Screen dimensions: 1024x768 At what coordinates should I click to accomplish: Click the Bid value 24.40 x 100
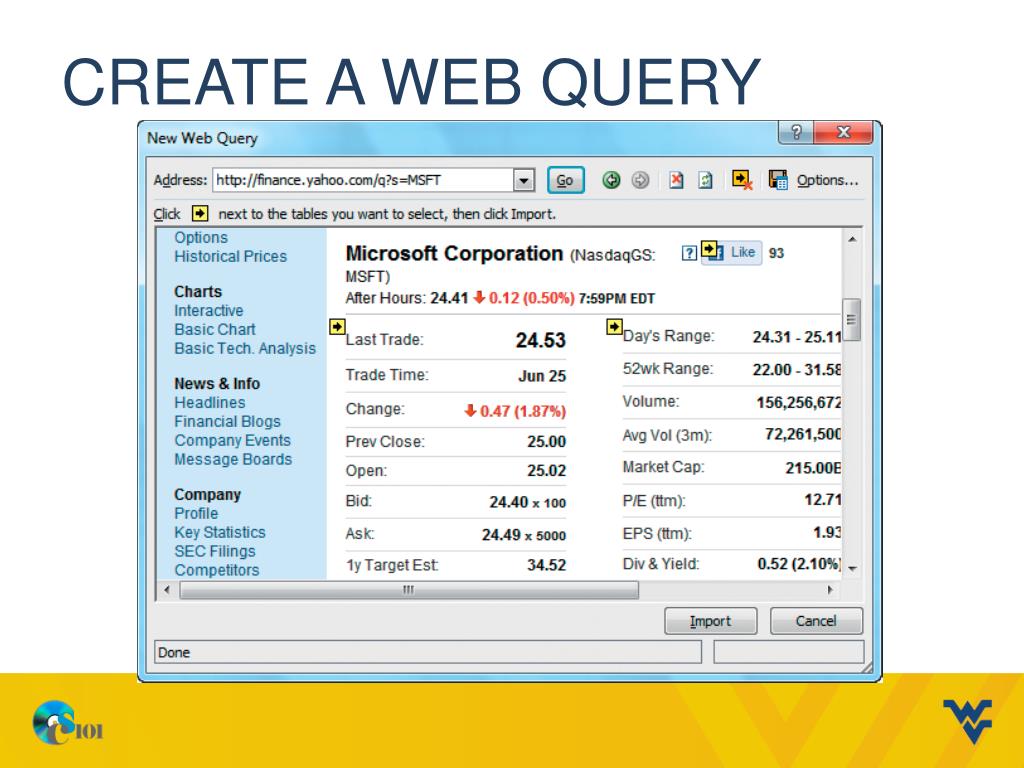[x=528, y=502]
